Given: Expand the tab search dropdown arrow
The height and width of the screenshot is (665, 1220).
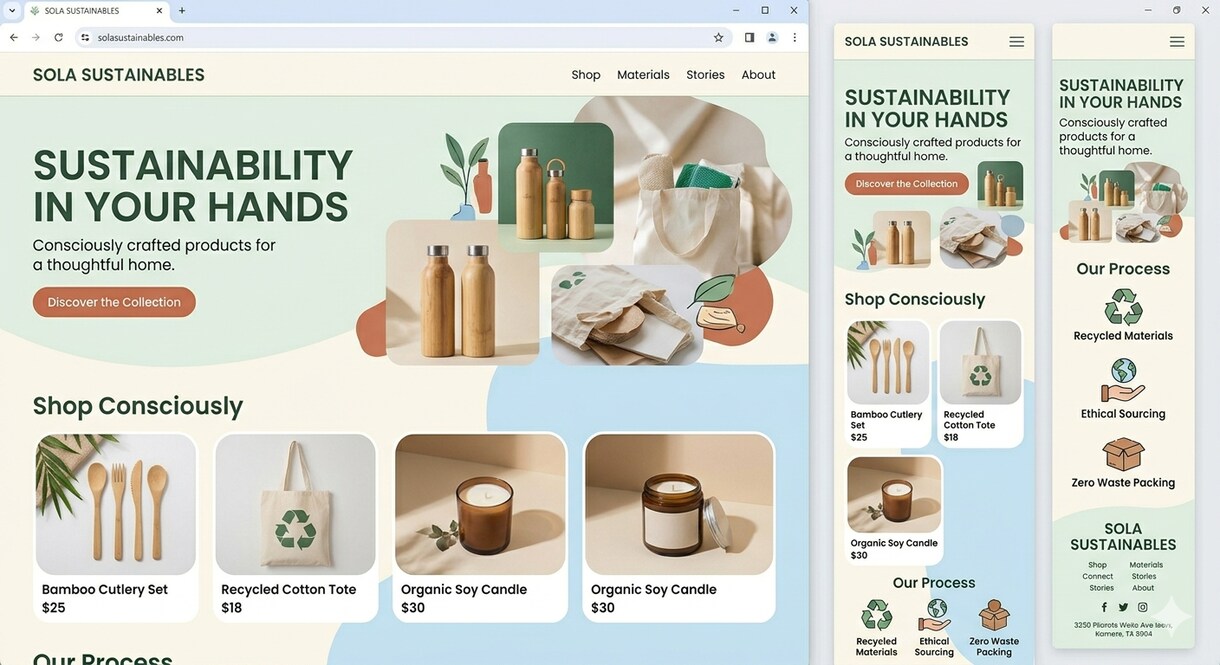Looking at the screenshot, I should (x=10, y=11).
